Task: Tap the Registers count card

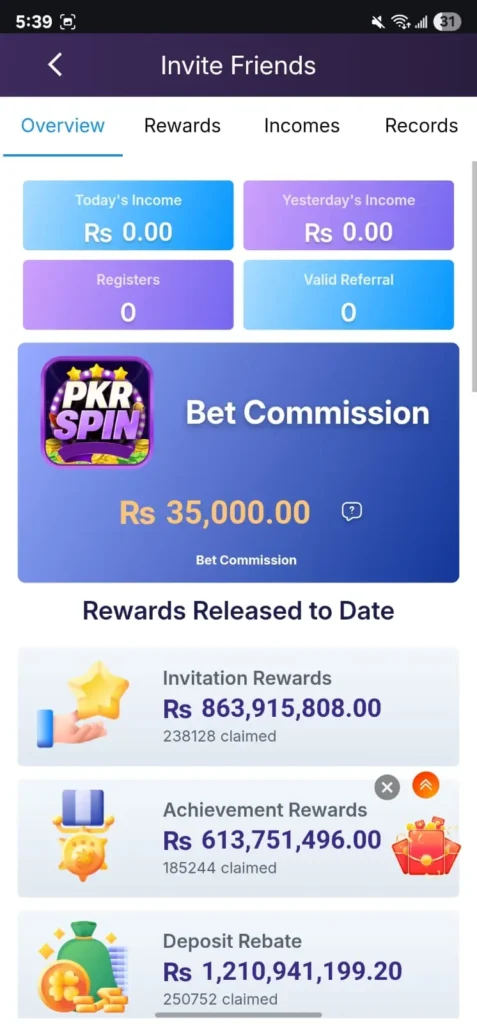Action: [x=128, y=295]
